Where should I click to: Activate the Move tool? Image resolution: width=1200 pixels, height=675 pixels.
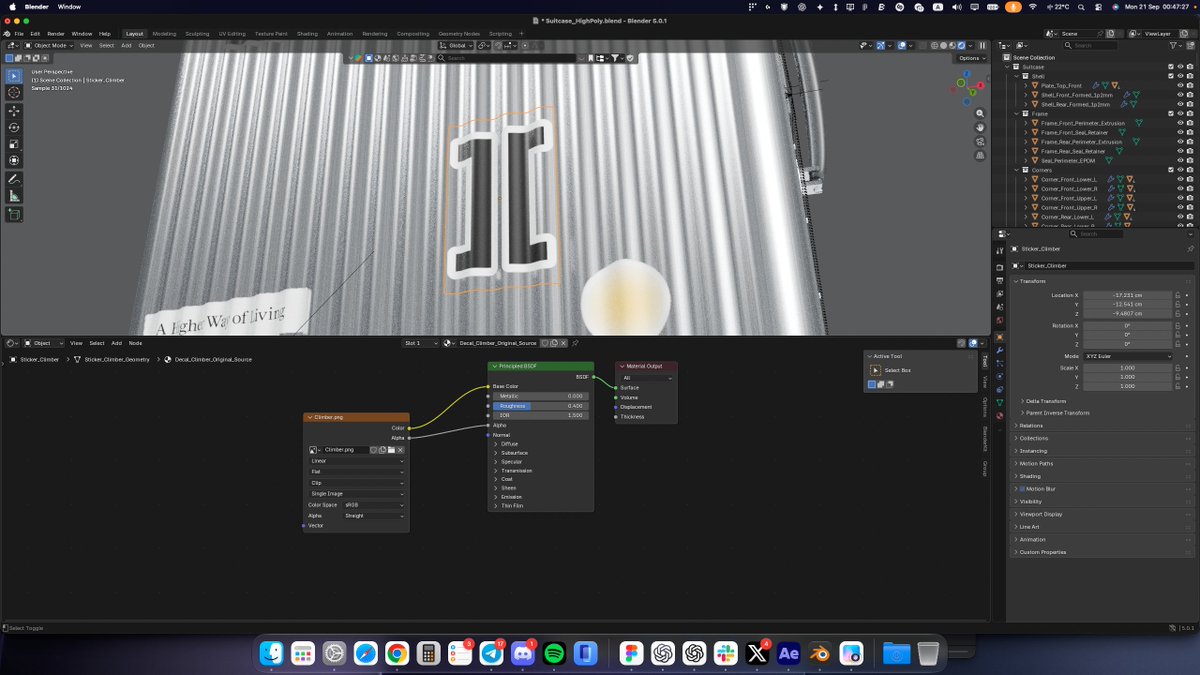coord(14,111)
